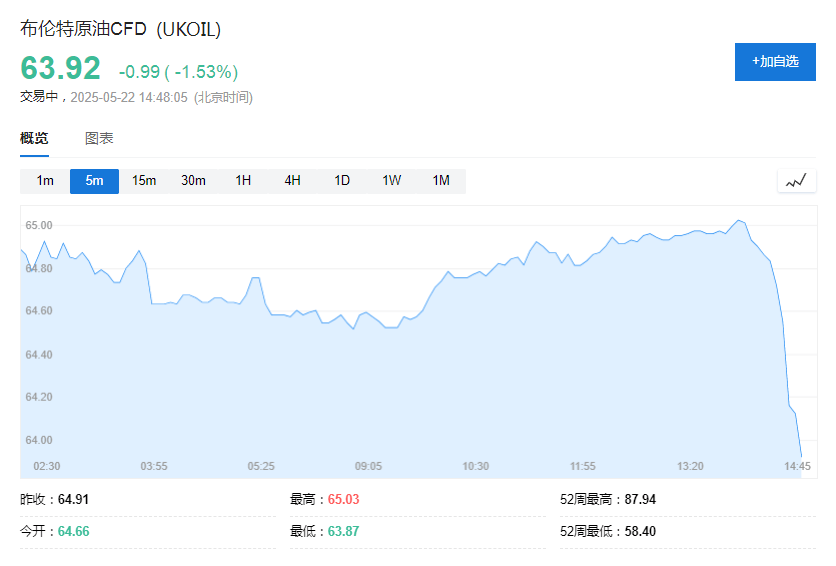Choose the 4H timeframe
836x566 pixels.
tap(292, 181)
